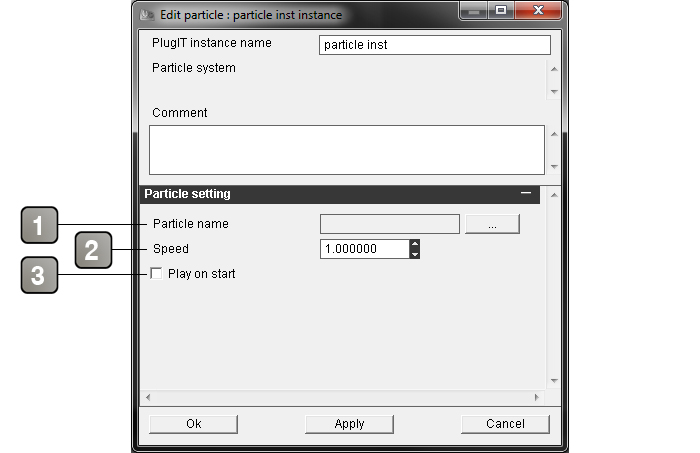Decrease Speed with the down stepper arrow

(x=415, y=254)
